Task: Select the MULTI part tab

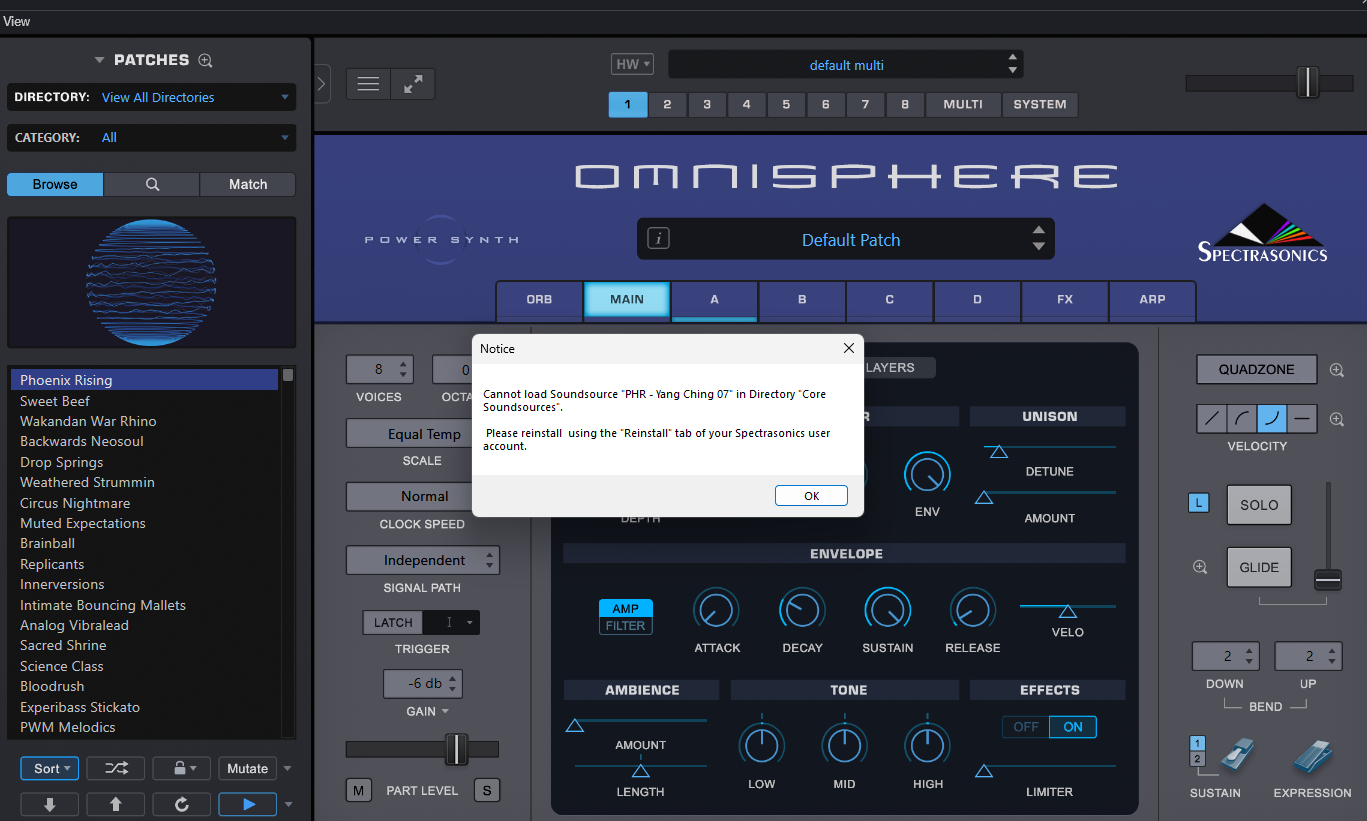Action: (x=962, y=104)
